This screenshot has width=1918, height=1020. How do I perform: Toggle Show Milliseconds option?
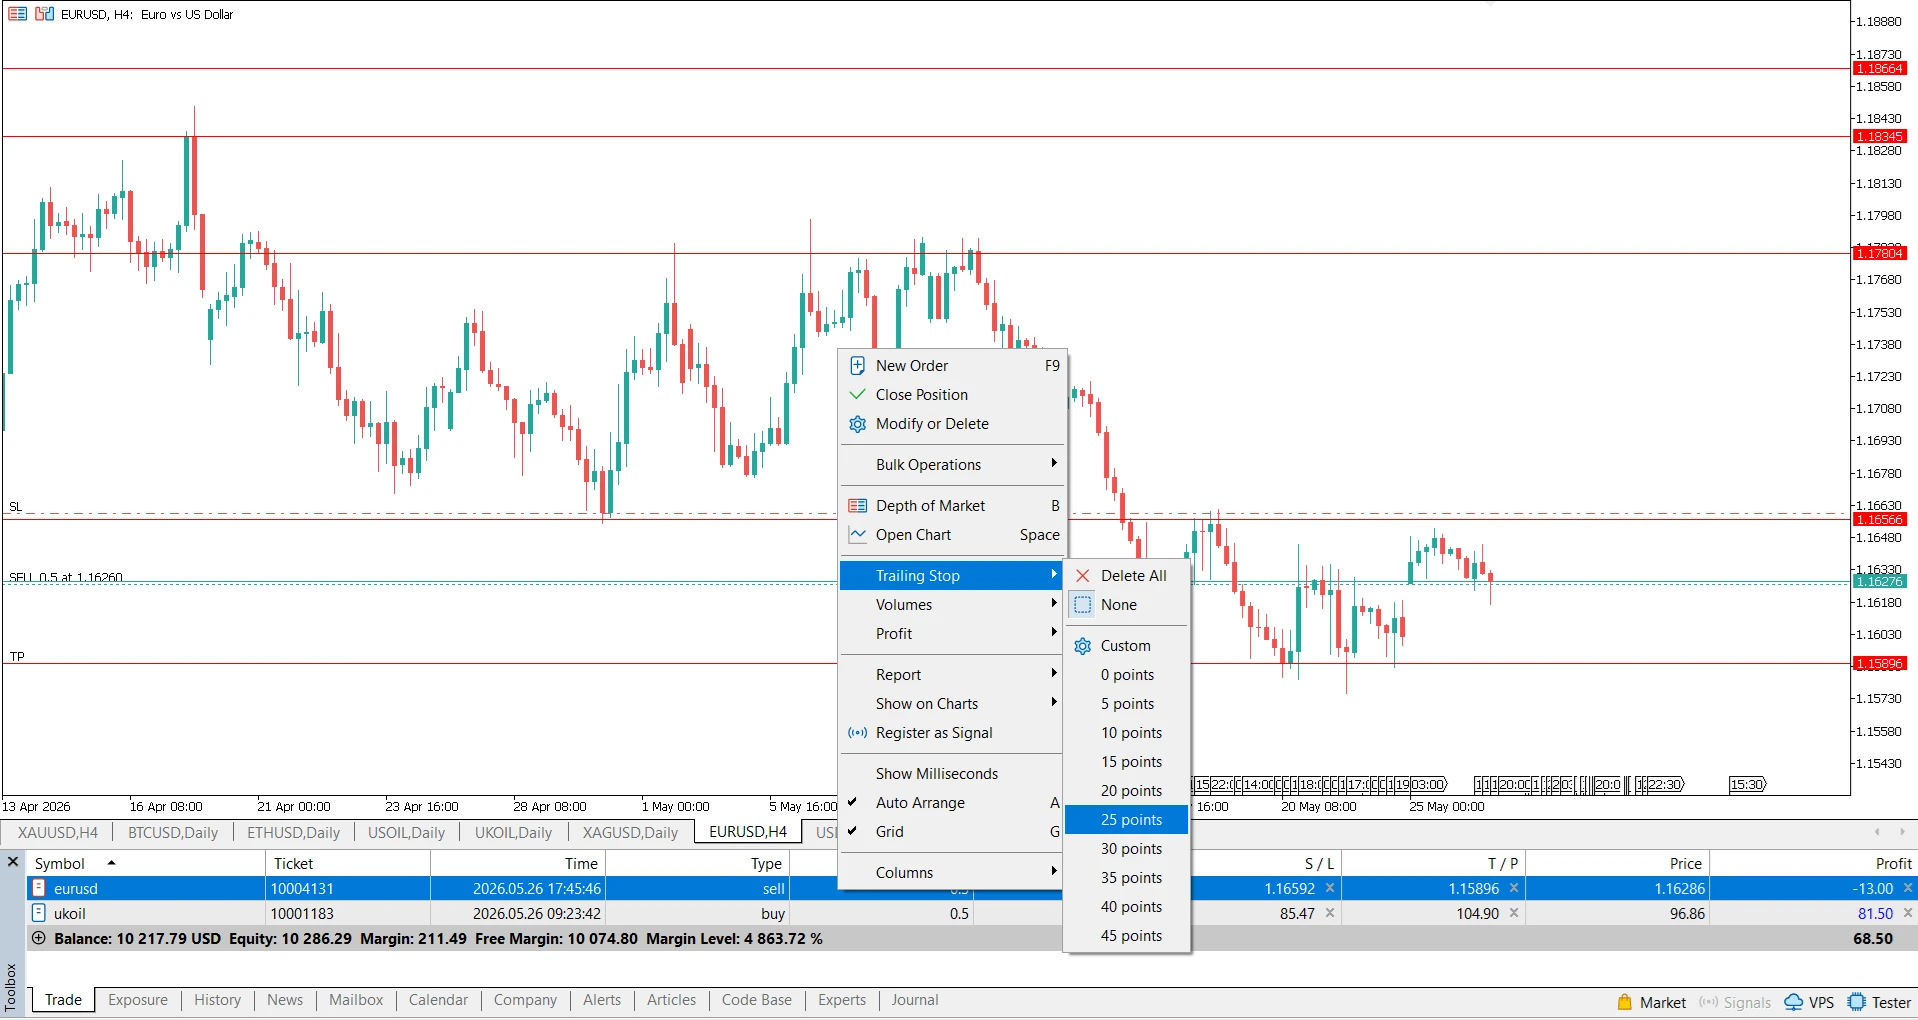(x=951, y=774)
